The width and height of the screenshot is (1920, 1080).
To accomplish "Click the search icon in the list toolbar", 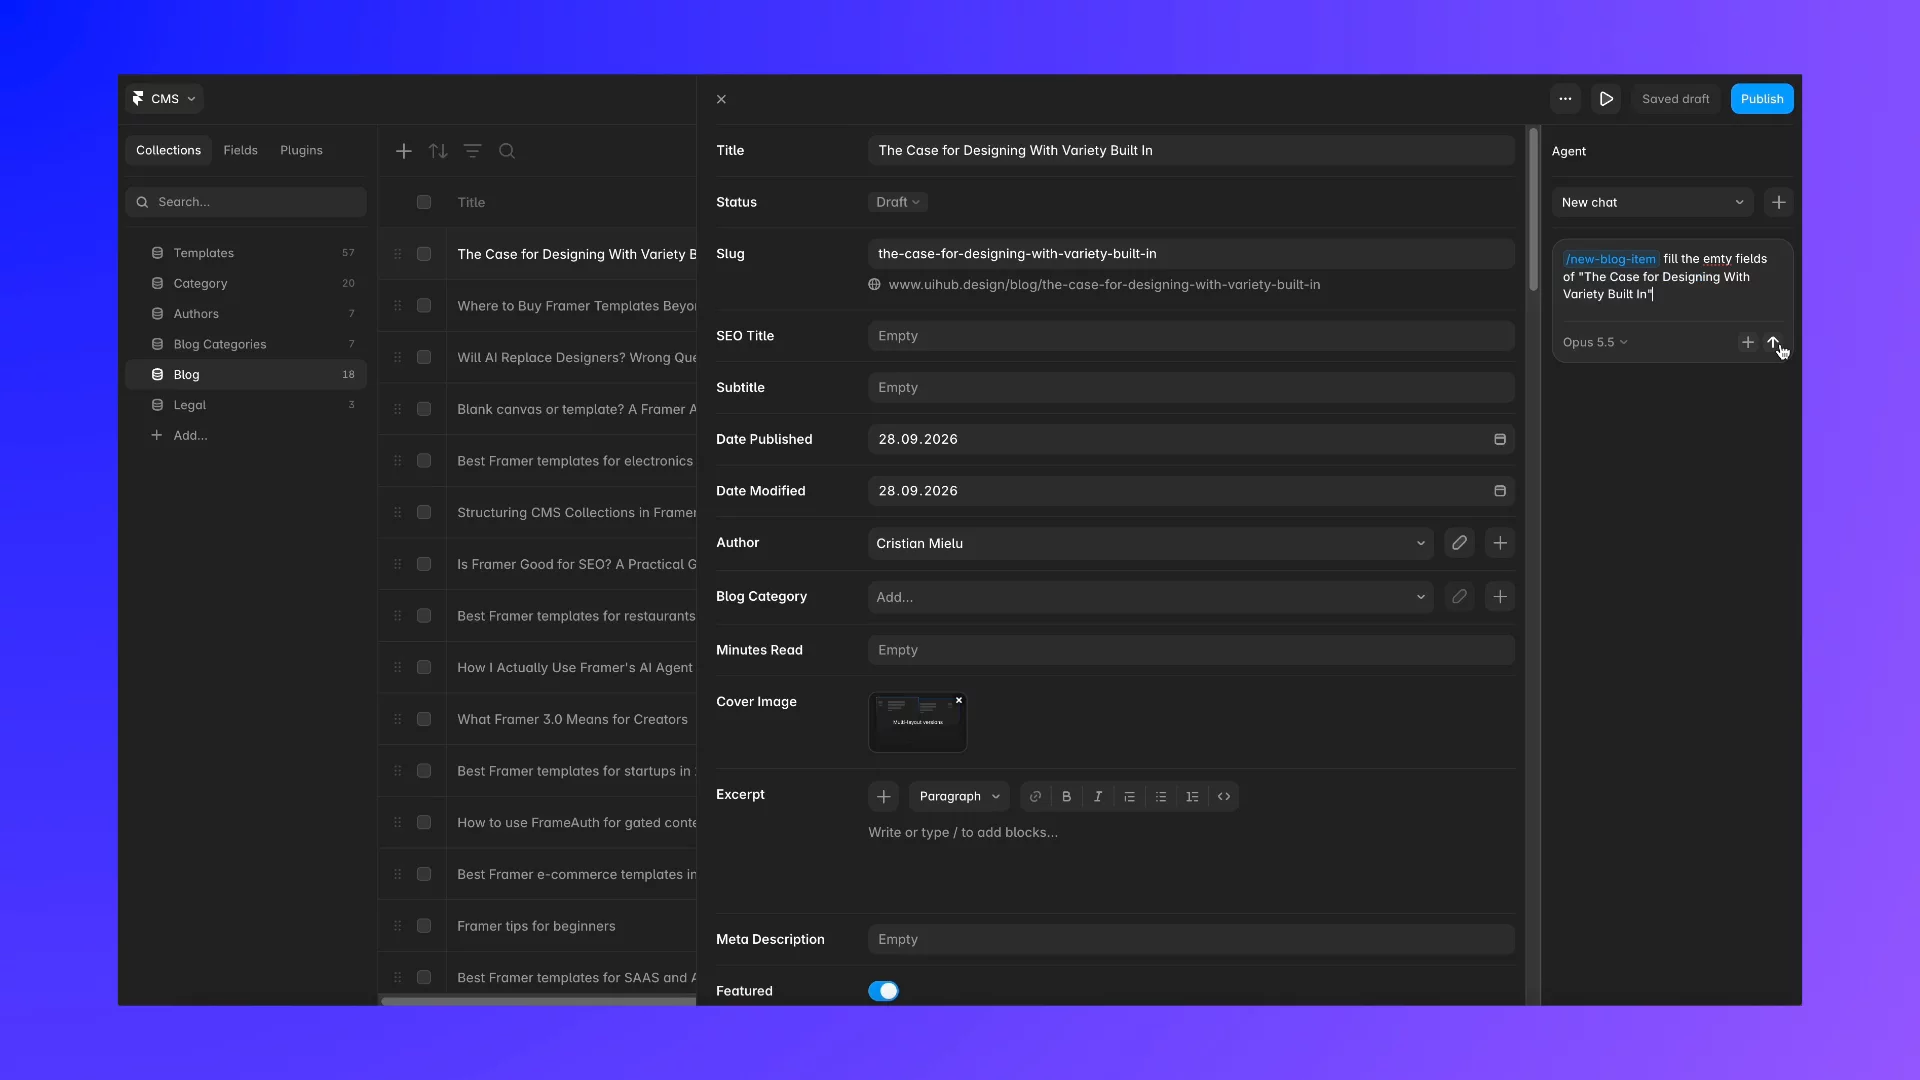I will tap(507, 151).
